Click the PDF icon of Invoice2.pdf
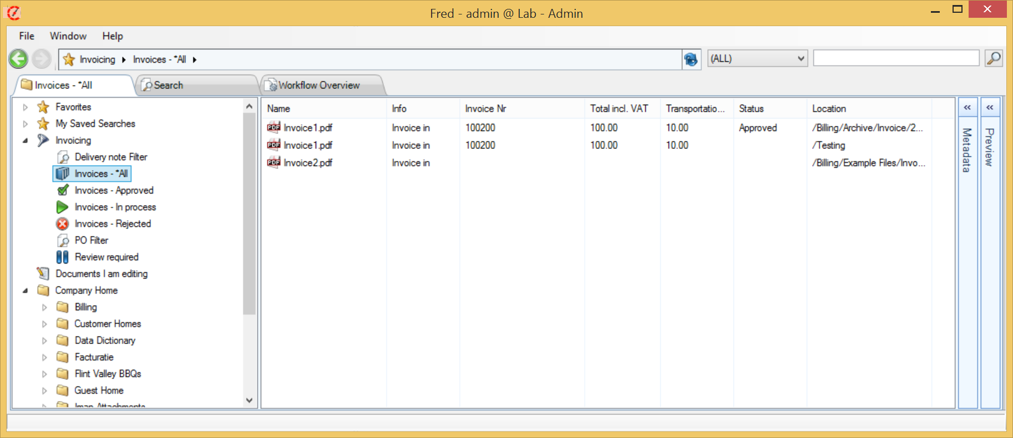Image resolution: width=1013 pixels, height=438 pixels. tap(274, 162)
